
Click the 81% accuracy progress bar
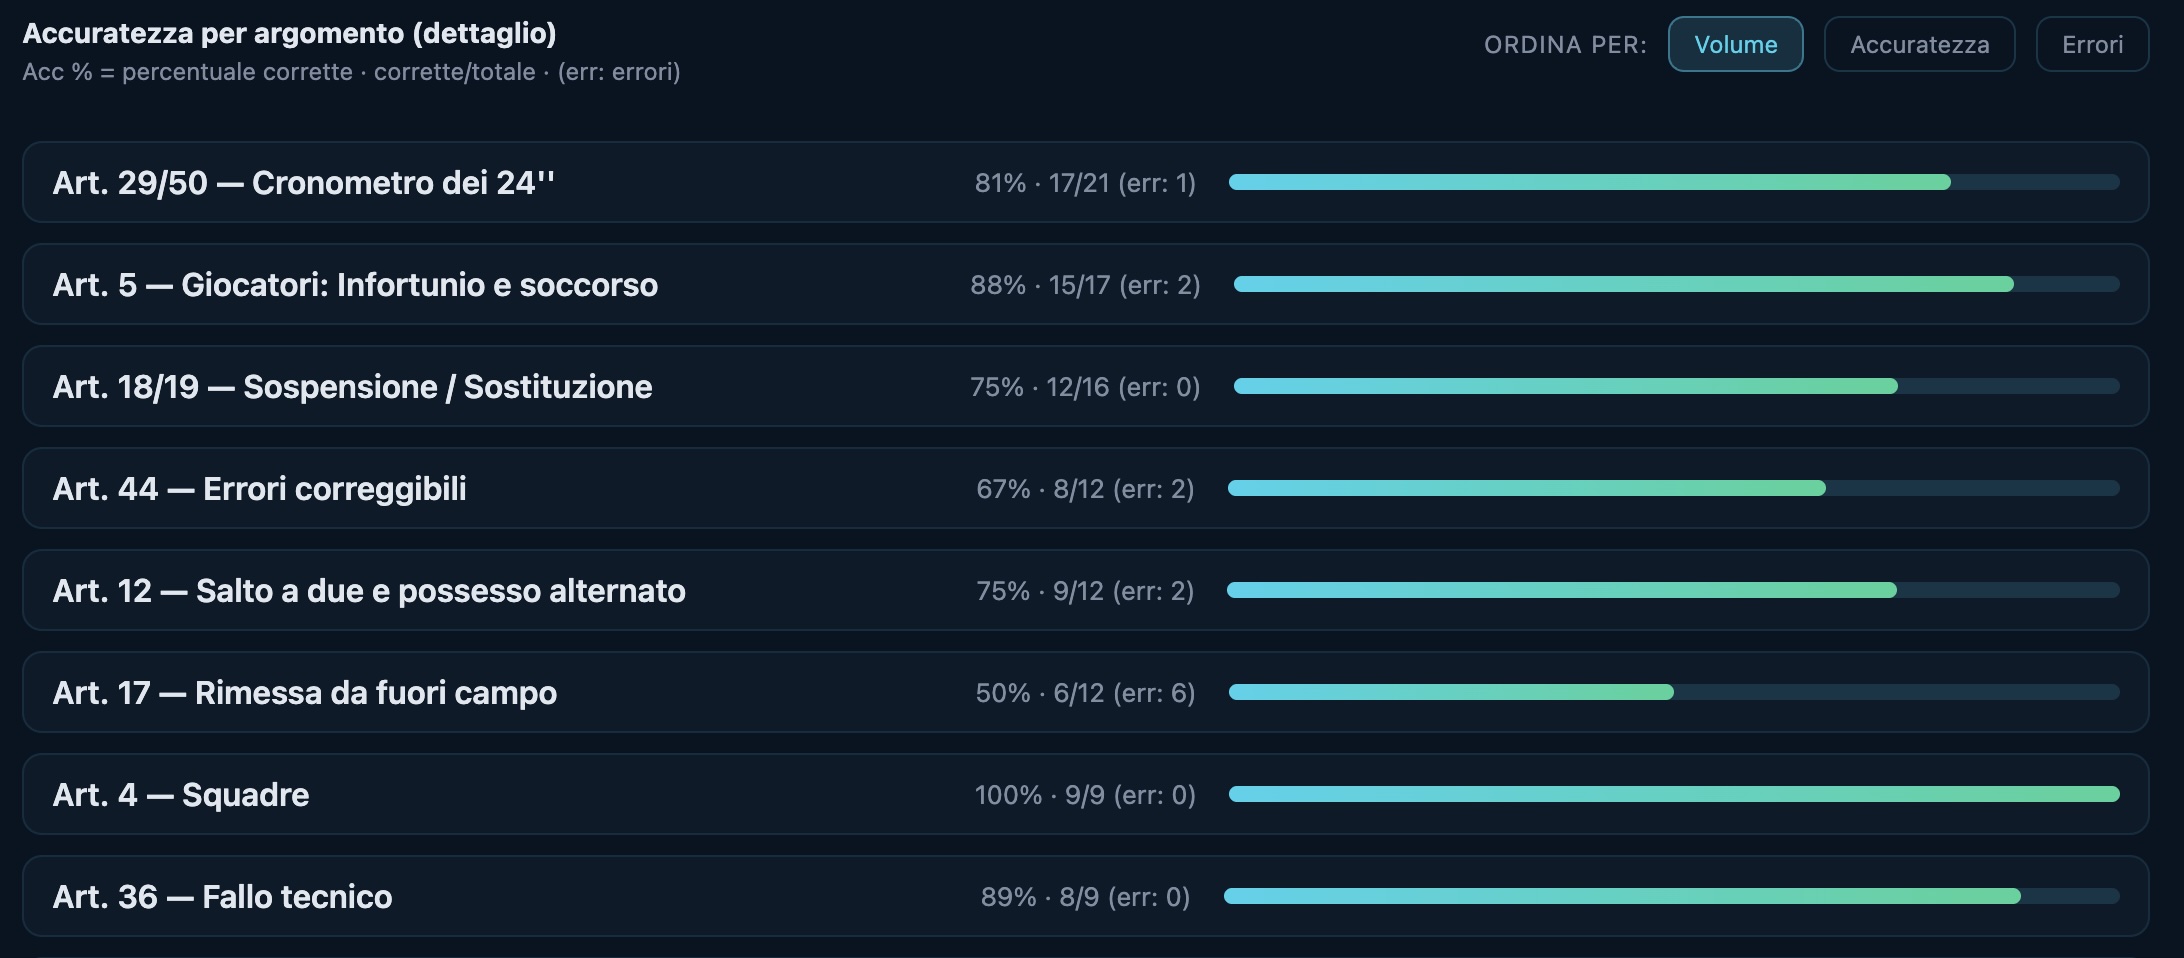click(1673, 182)
